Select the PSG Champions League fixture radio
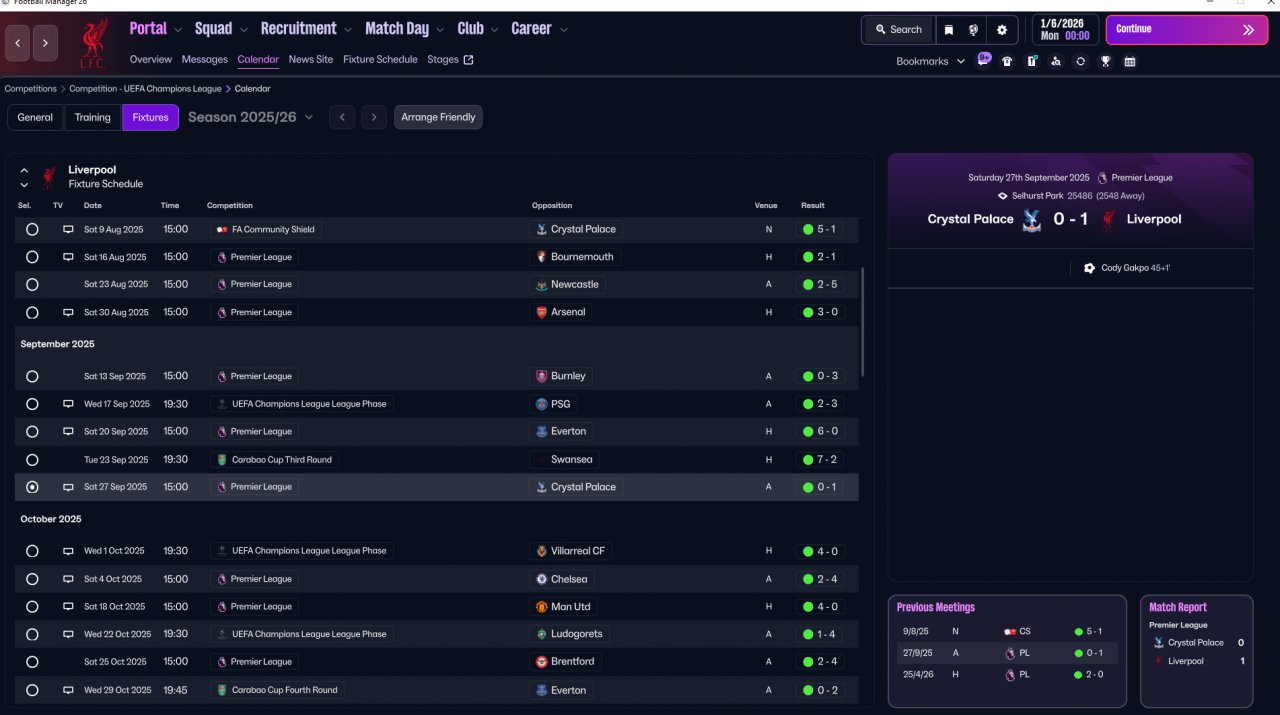Image resolution: width=1280 pixels, height=715 pixels. 32,404
